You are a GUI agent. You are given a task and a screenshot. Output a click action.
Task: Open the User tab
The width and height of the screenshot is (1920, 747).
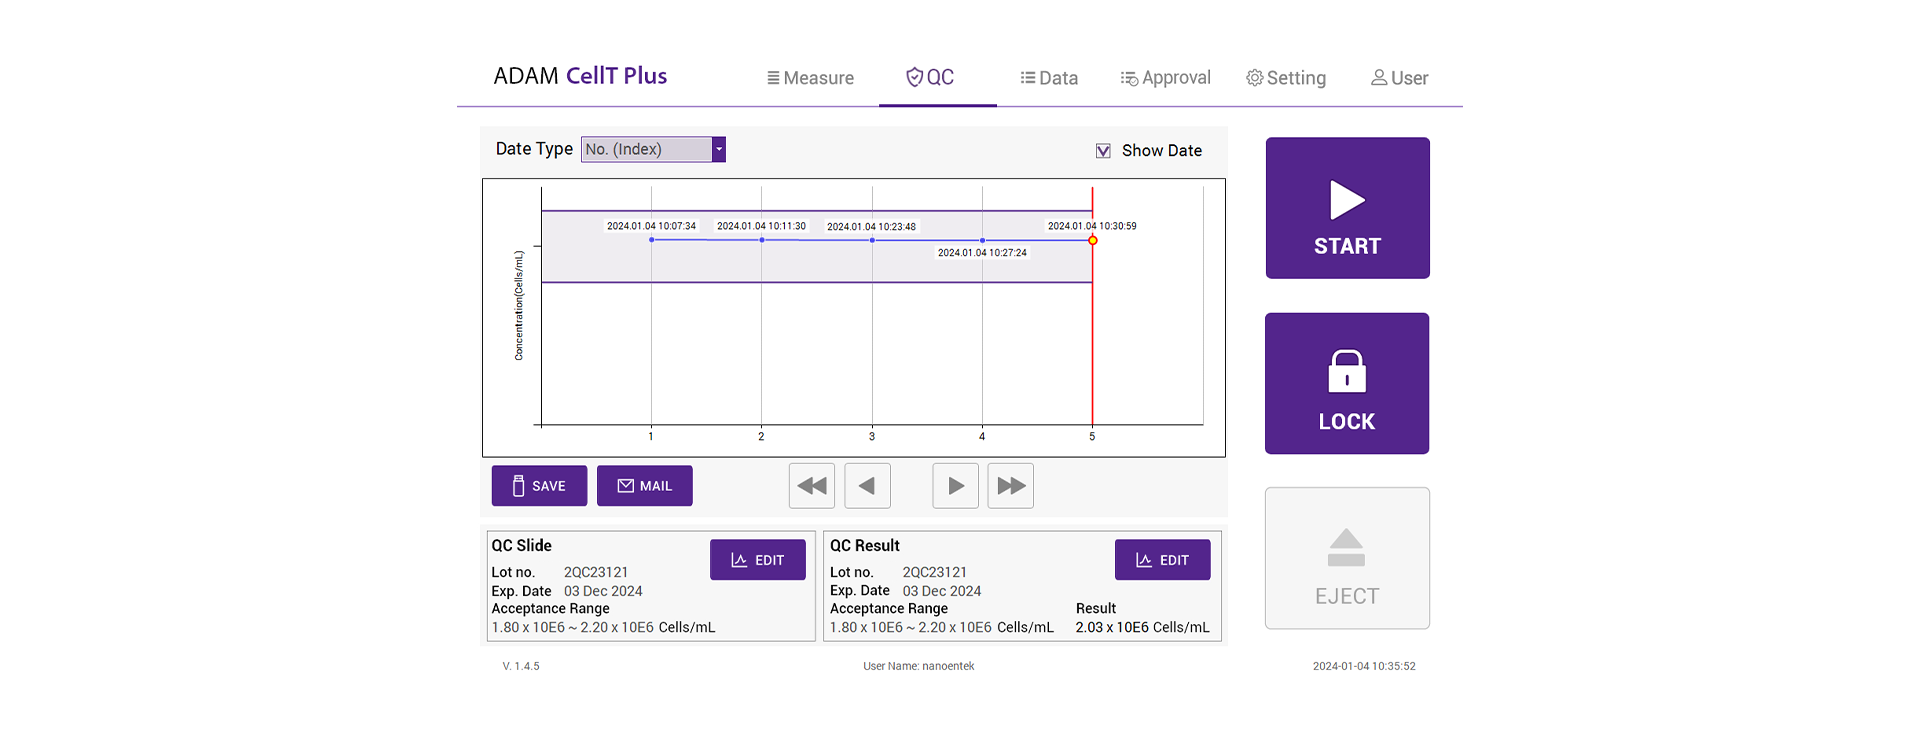pyautogui.click(x=1399, y=78)
